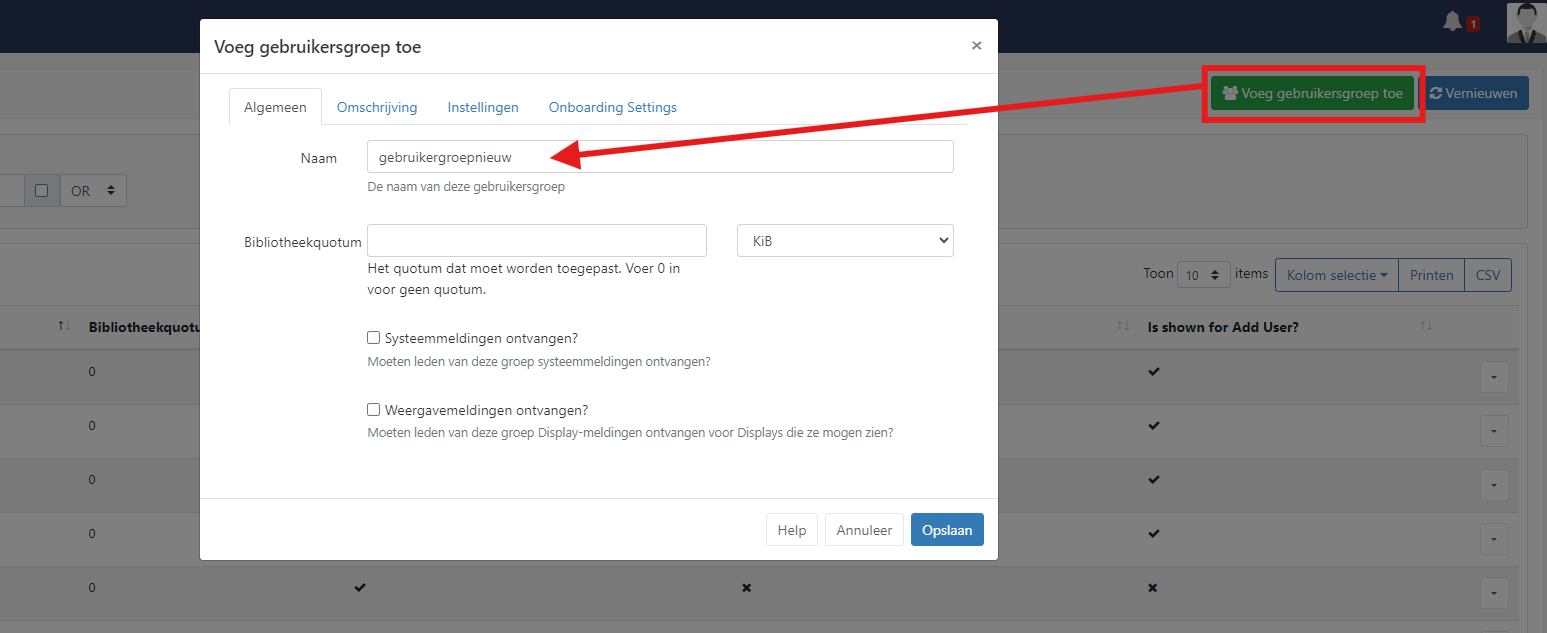Open the KiB quota unit dropdown

[x=845, y=241]
